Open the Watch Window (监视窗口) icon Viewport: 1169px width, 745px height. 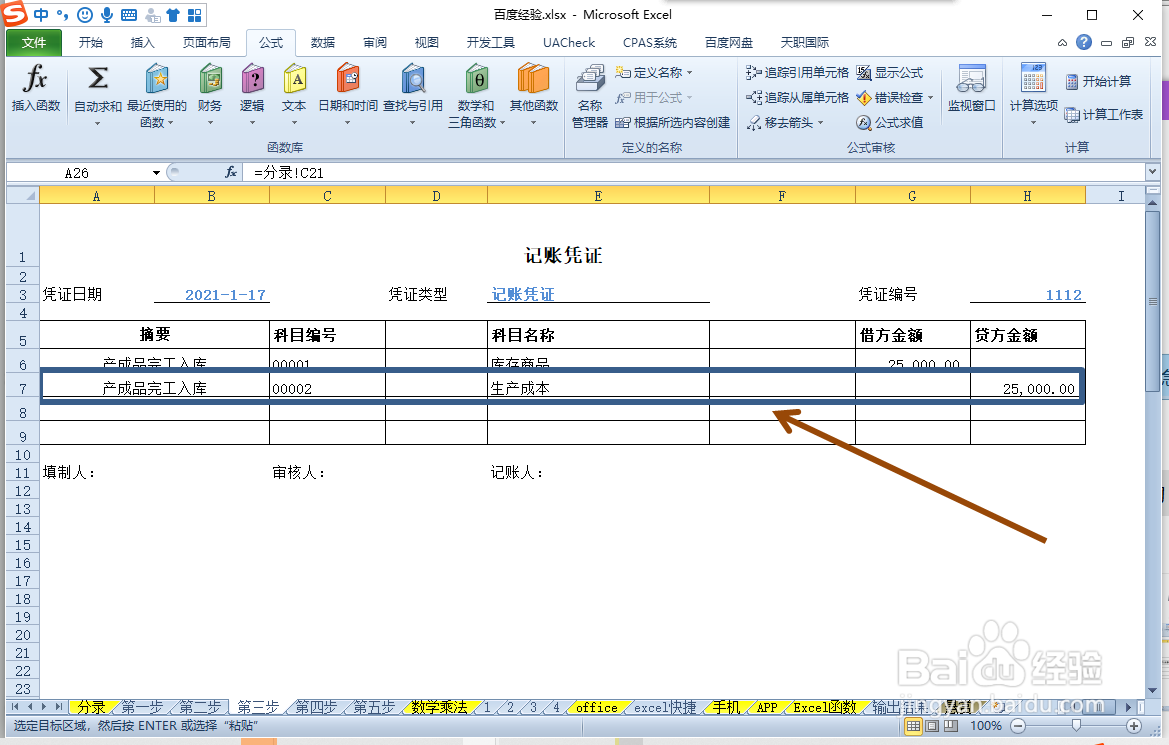pyautogui.click(x=971, y=78)
